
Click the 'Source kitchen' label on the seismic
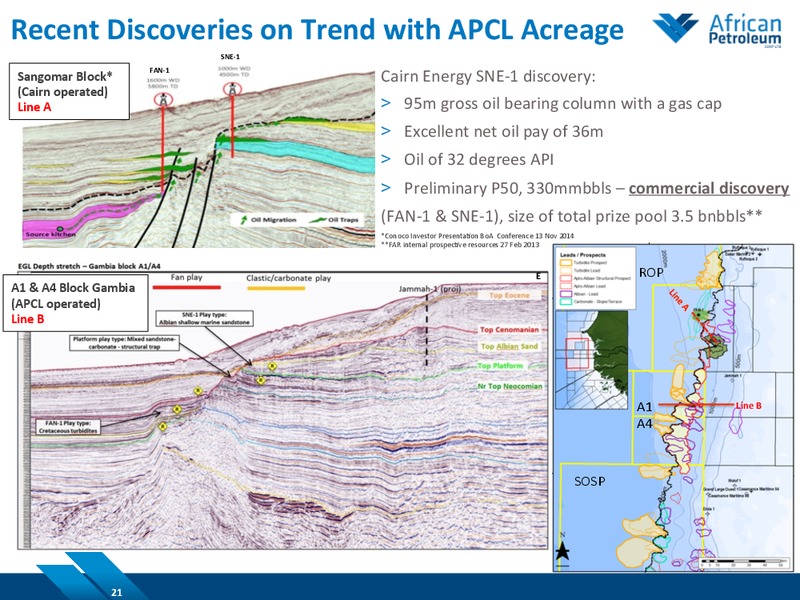point(51,234)
